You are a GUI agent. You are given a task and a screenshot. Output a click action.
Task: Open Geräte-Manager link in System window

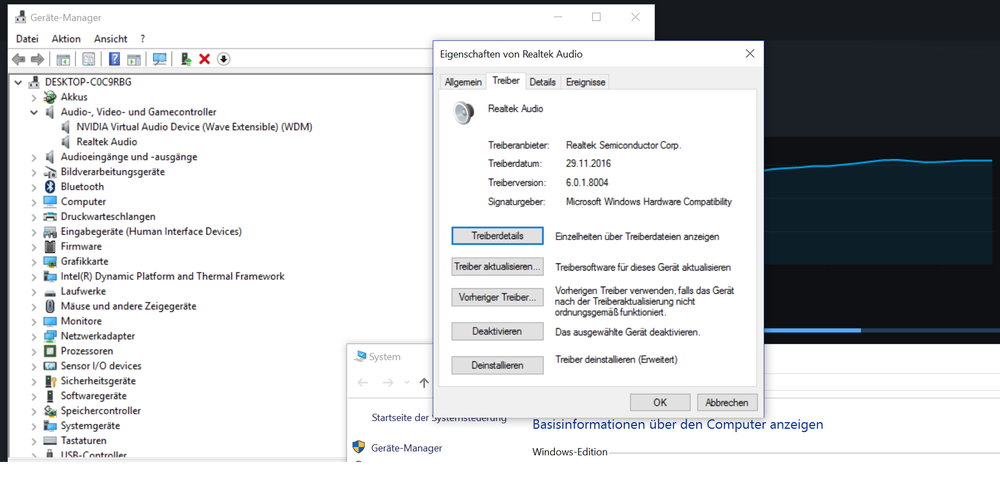pyautogui.click(x=406, y=448)
